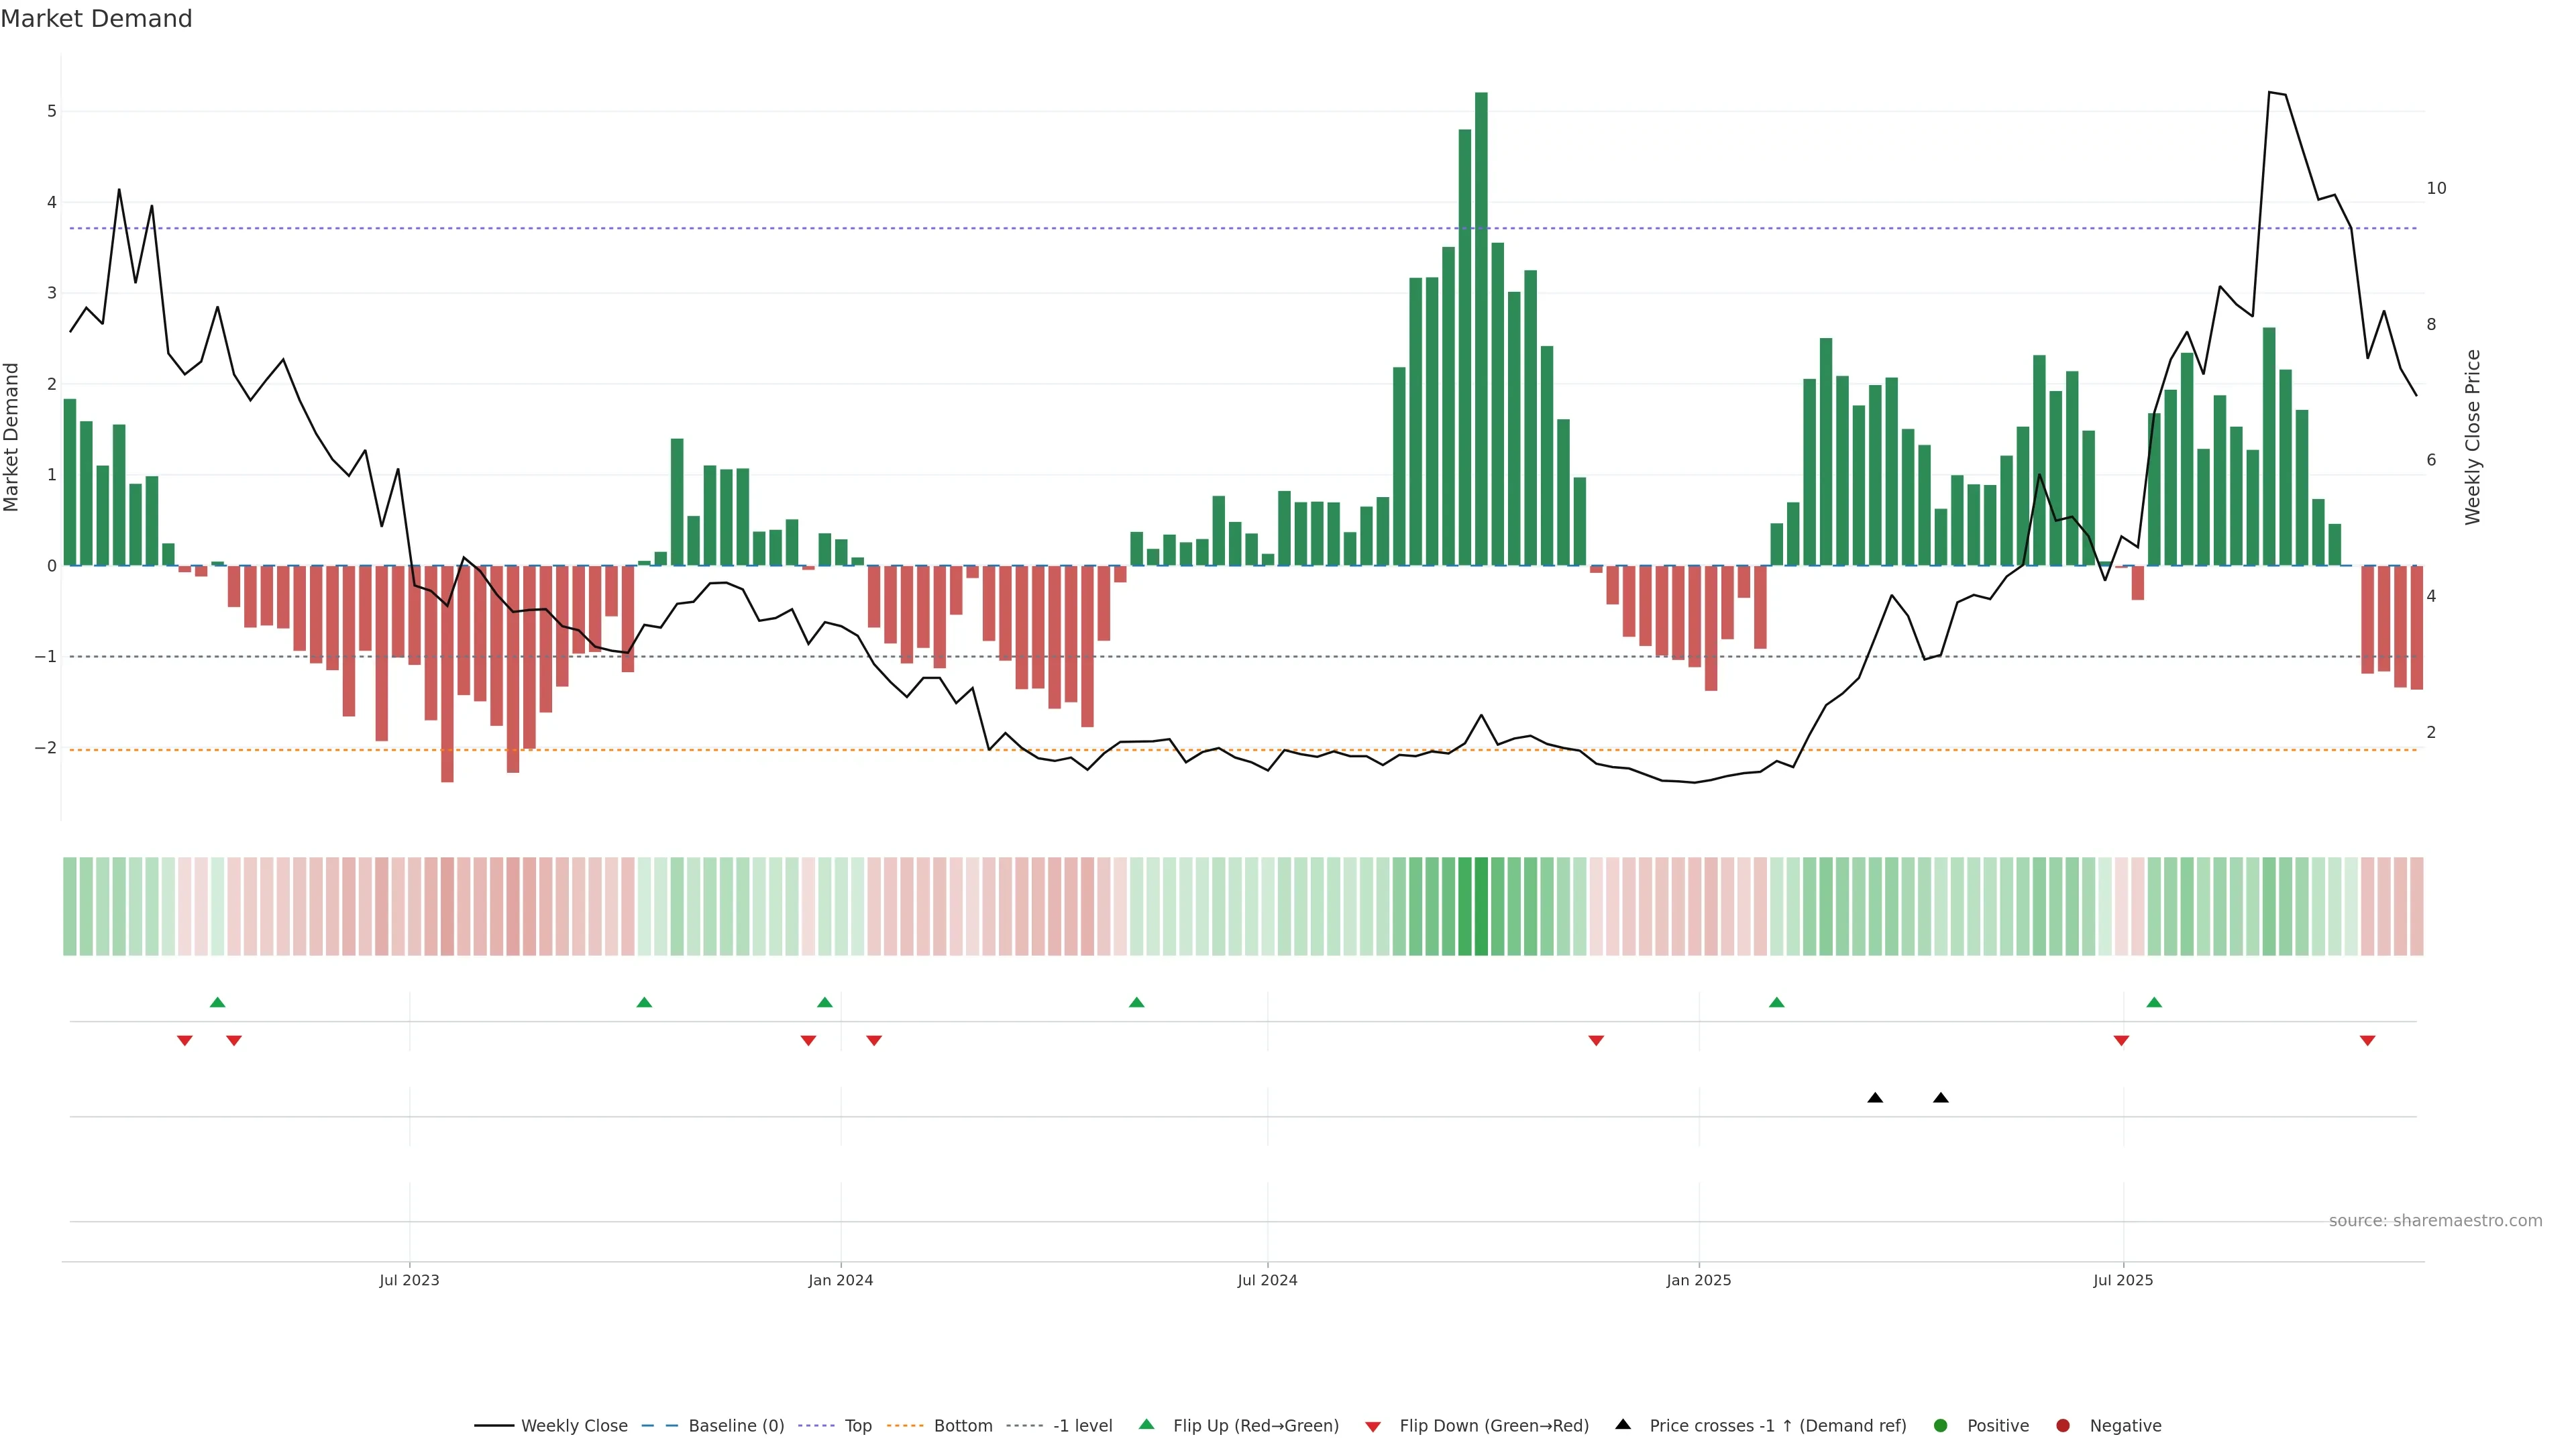Click the black Price crosses -1 legend triangle
This screenshot has width=2576, height=1449.
[1623, 1425]
